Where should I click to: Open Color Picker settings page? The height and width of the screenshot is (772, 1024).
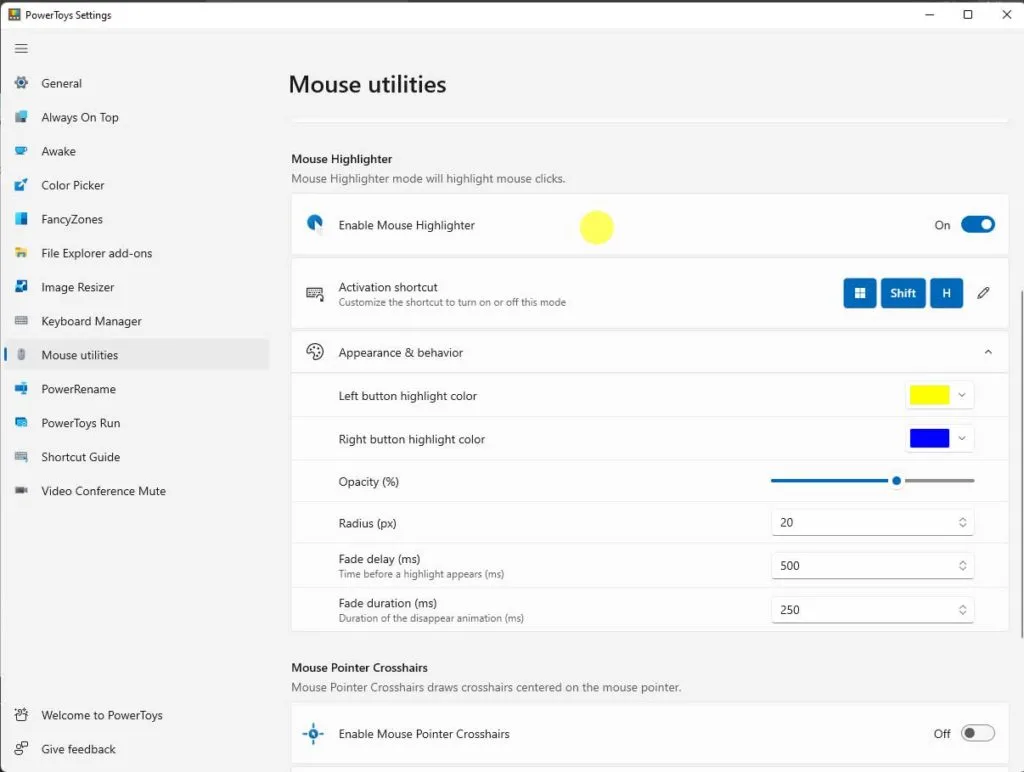(137, 185)
